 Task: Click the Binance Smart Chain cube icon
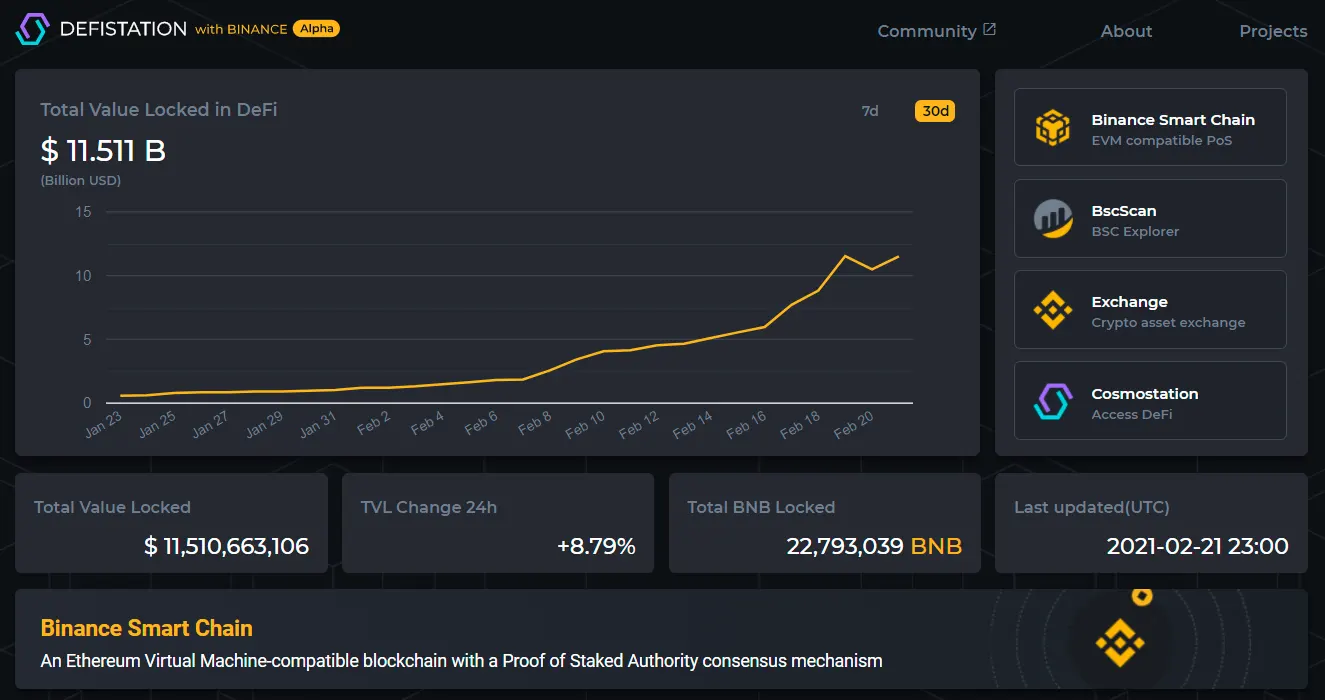[x=1052, y=128]
